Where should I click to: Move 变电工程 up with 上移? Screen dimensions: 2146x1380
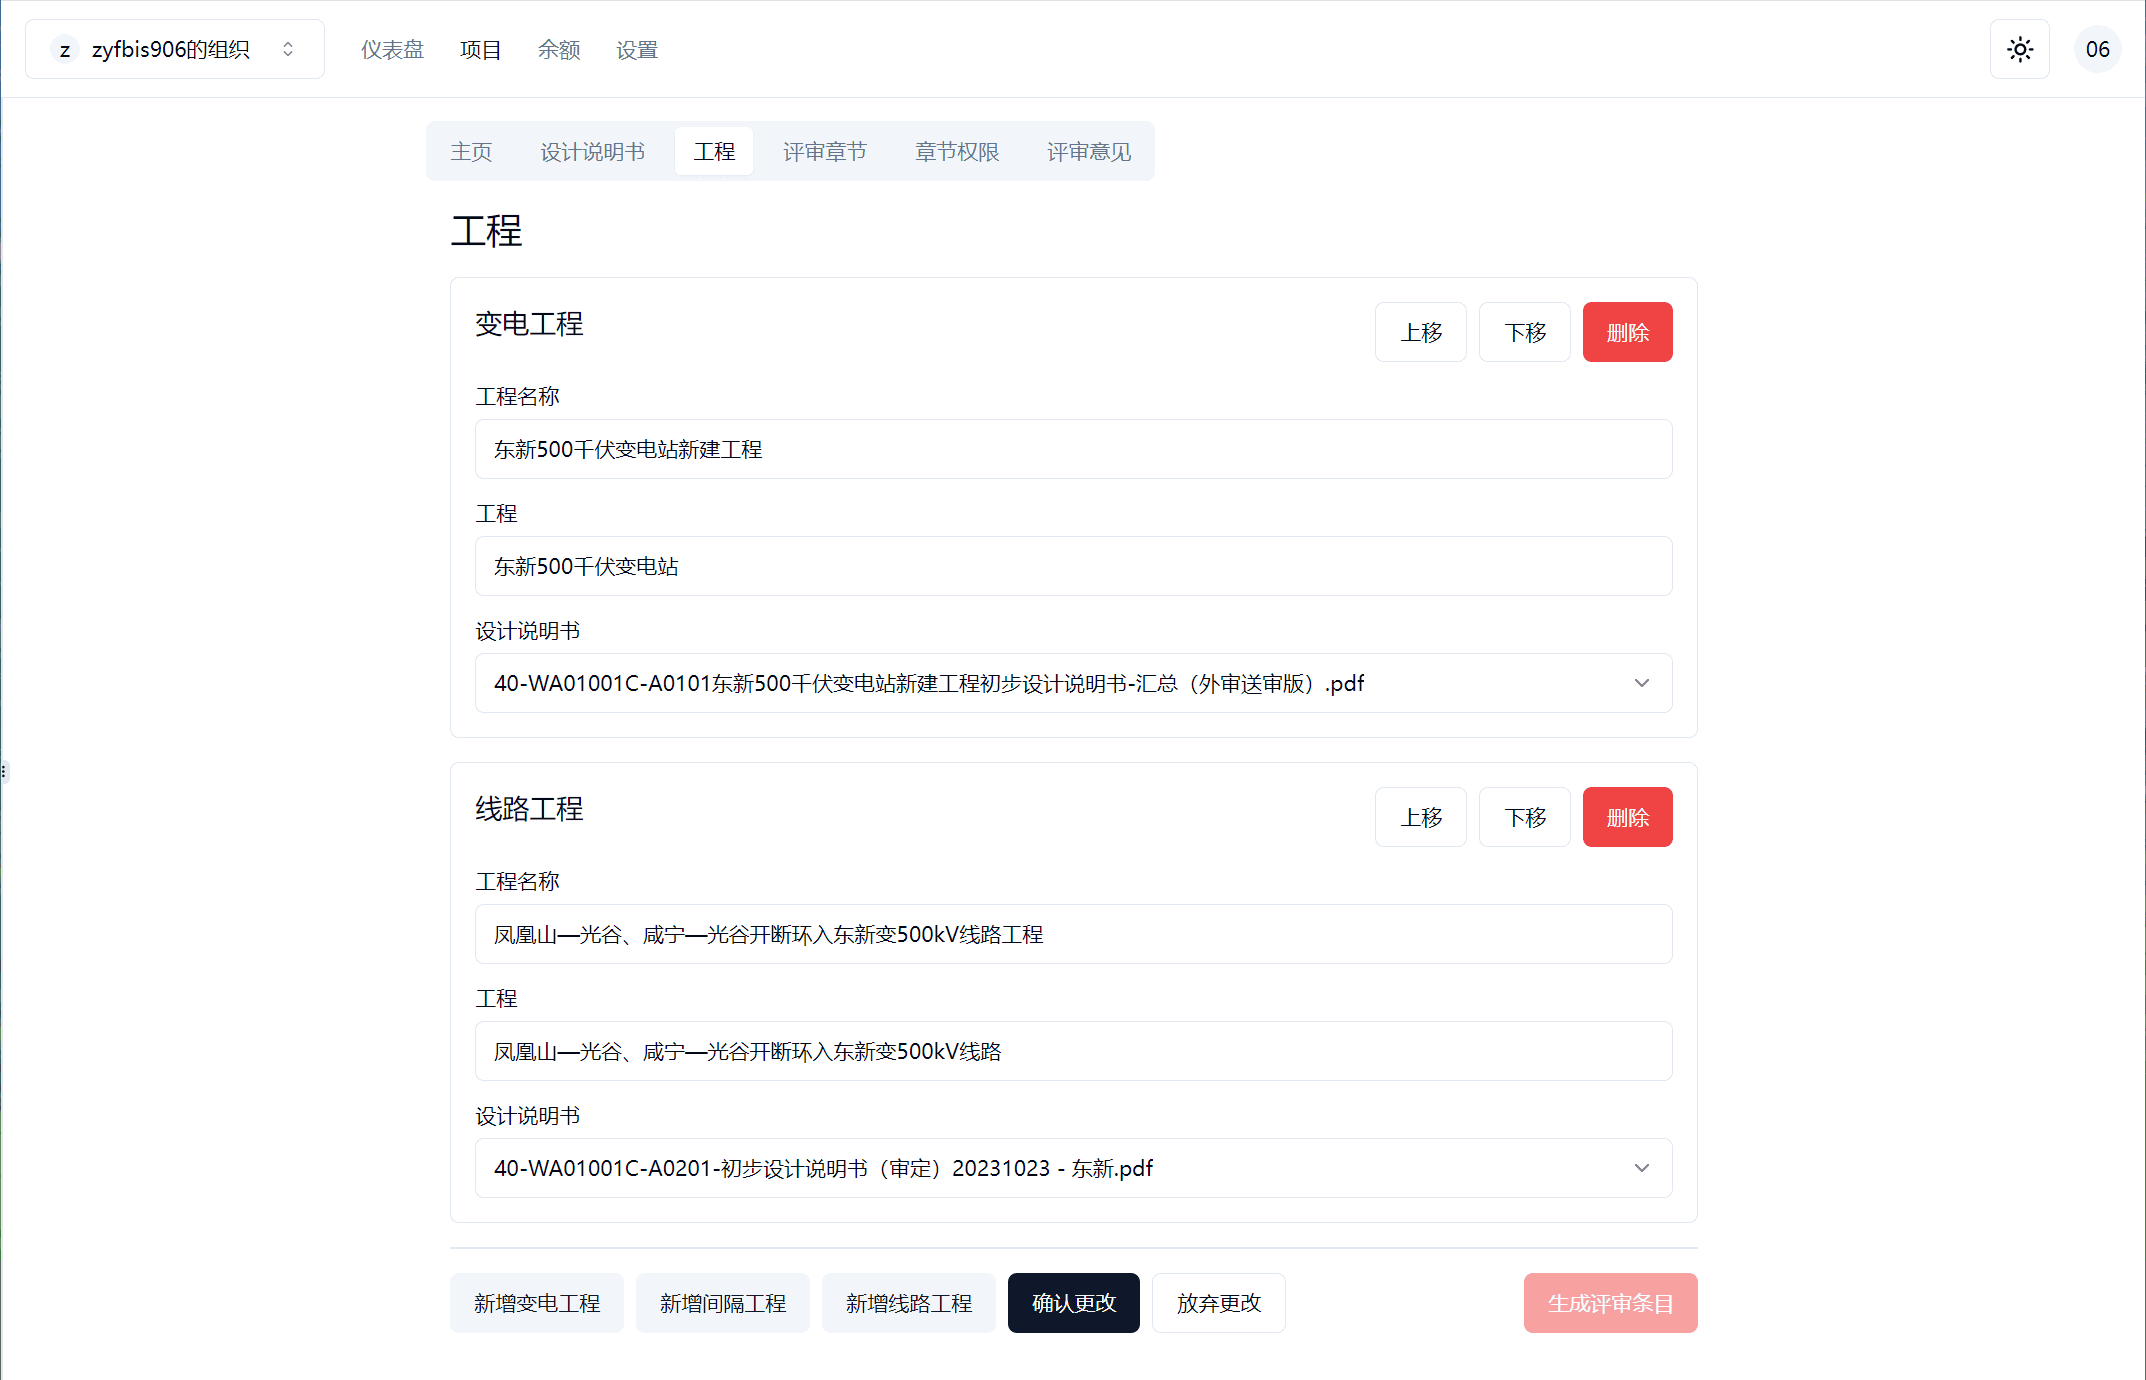1420,332
